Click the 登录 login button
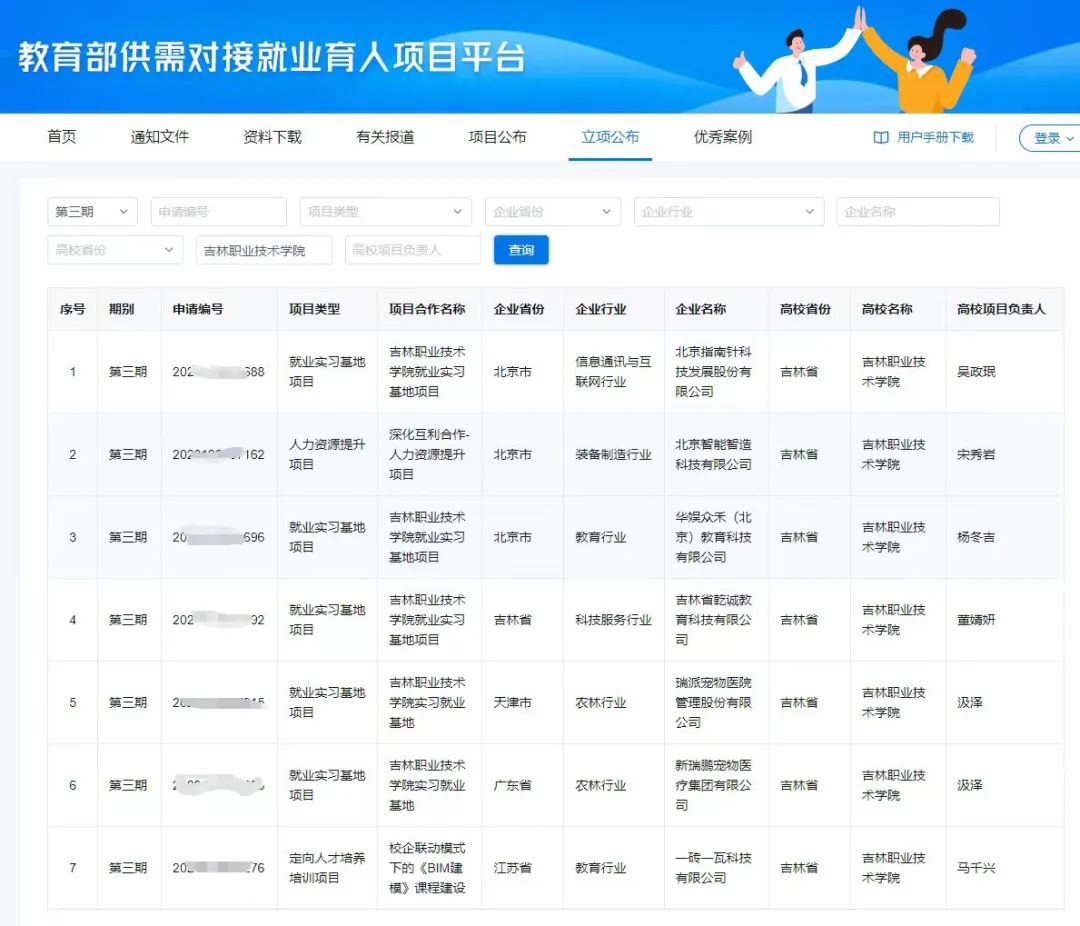Viewport: 1080px width, 926px height. point(1048,137)
